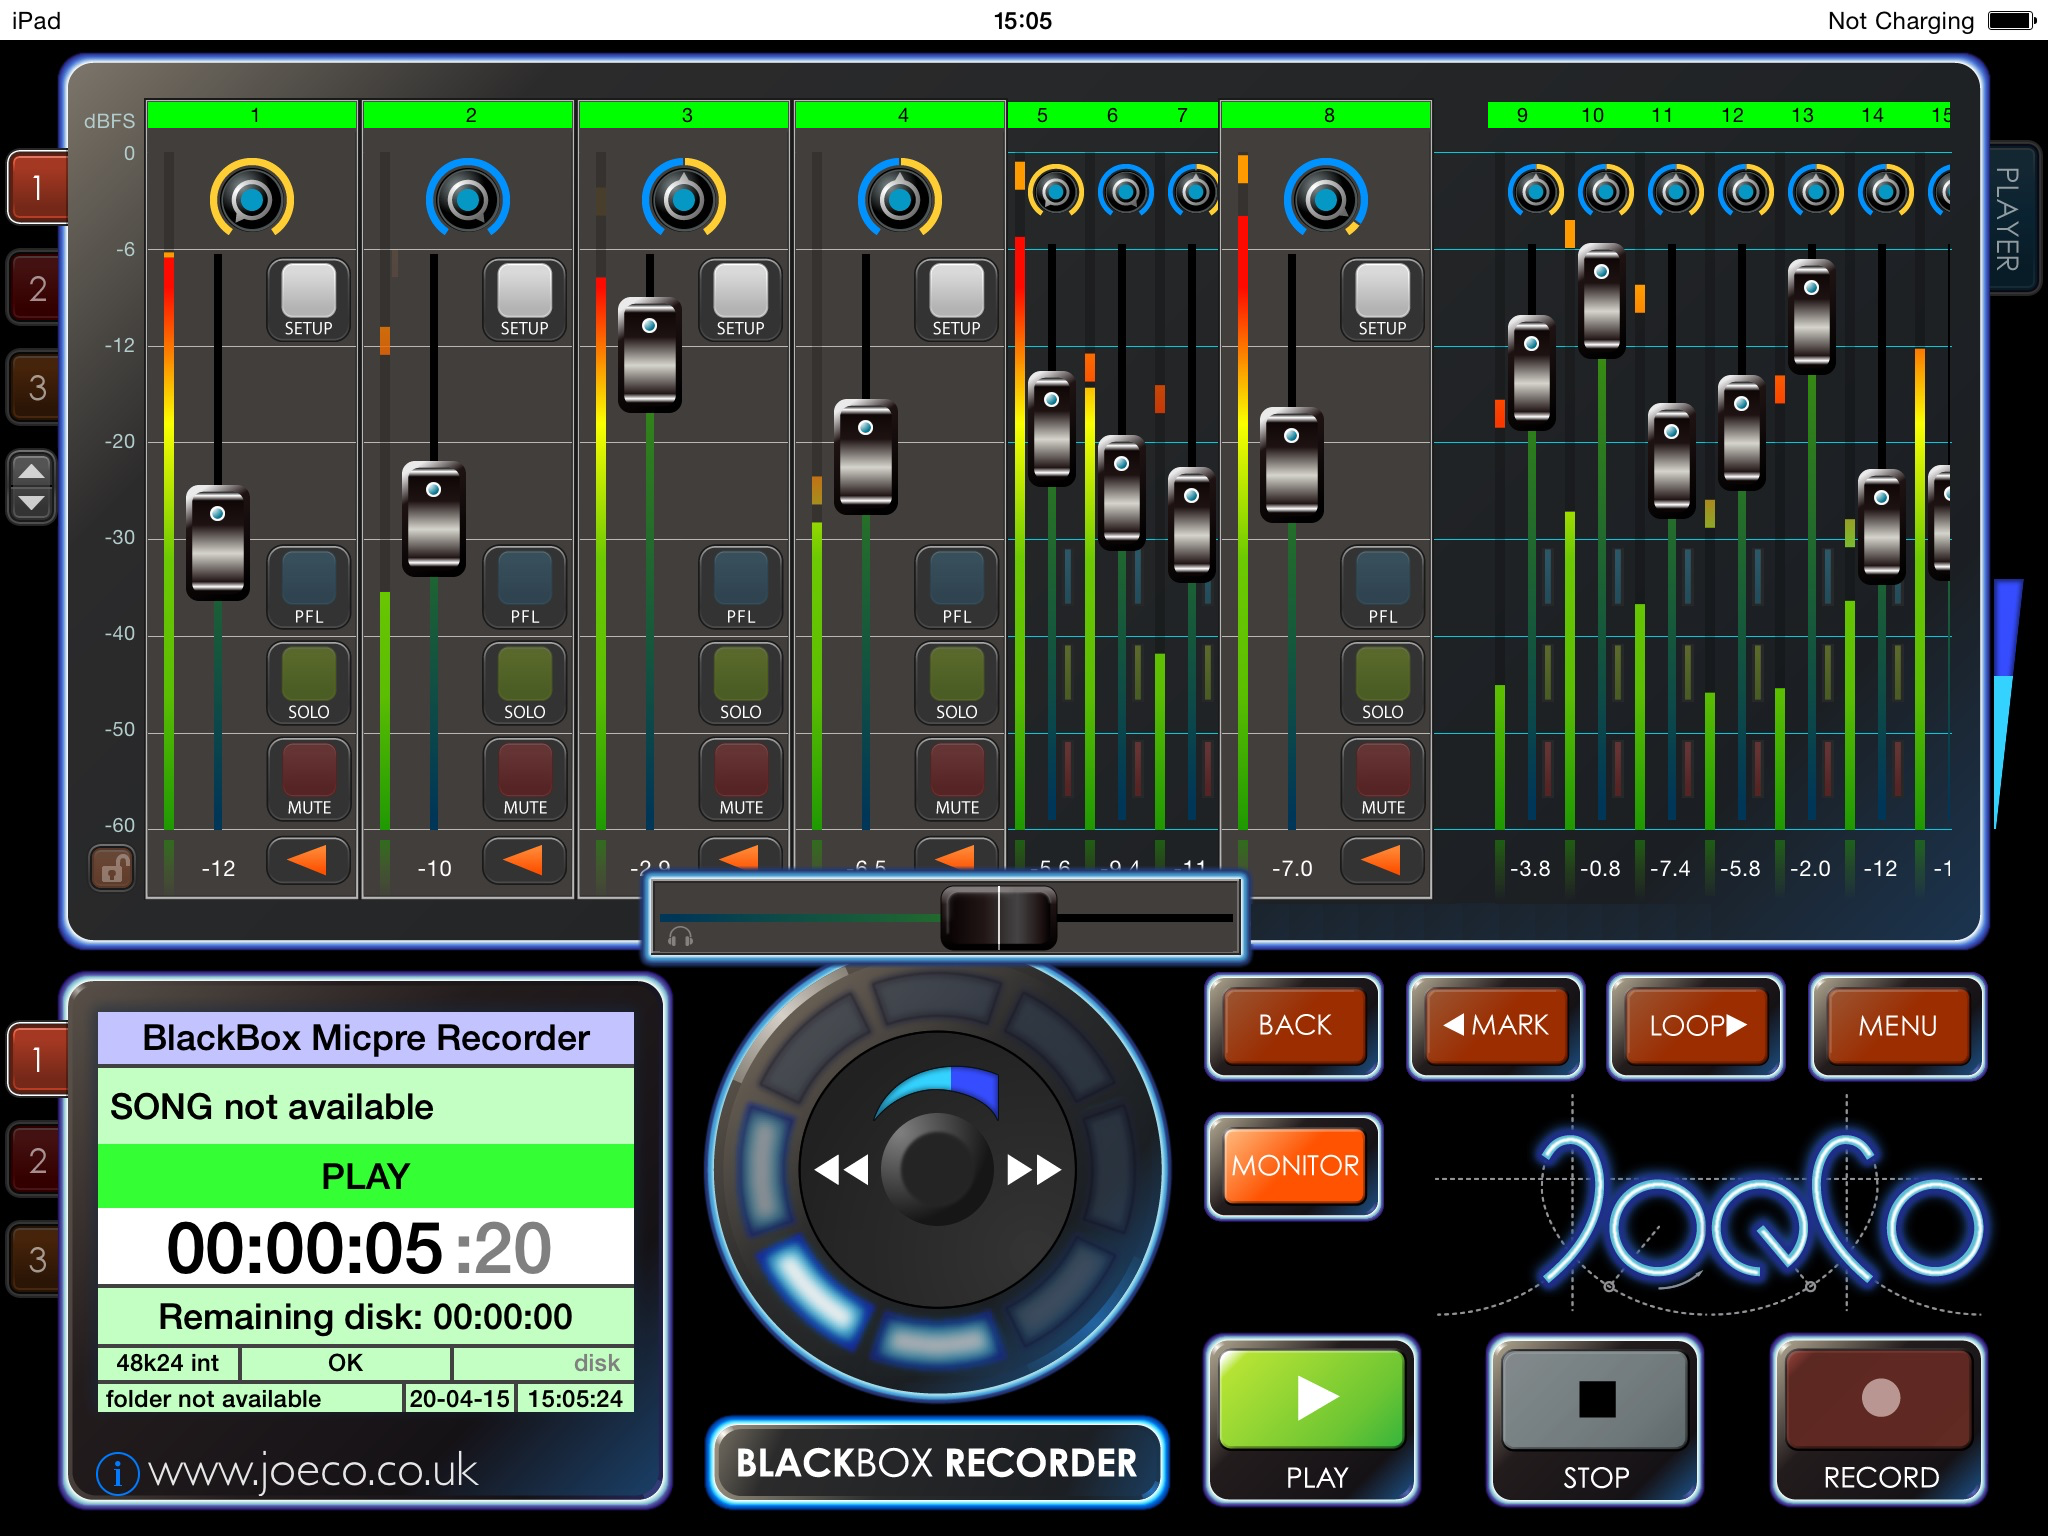Open the MENU button
Screen dimensions: 2048x1536
pos(1897,1025)
